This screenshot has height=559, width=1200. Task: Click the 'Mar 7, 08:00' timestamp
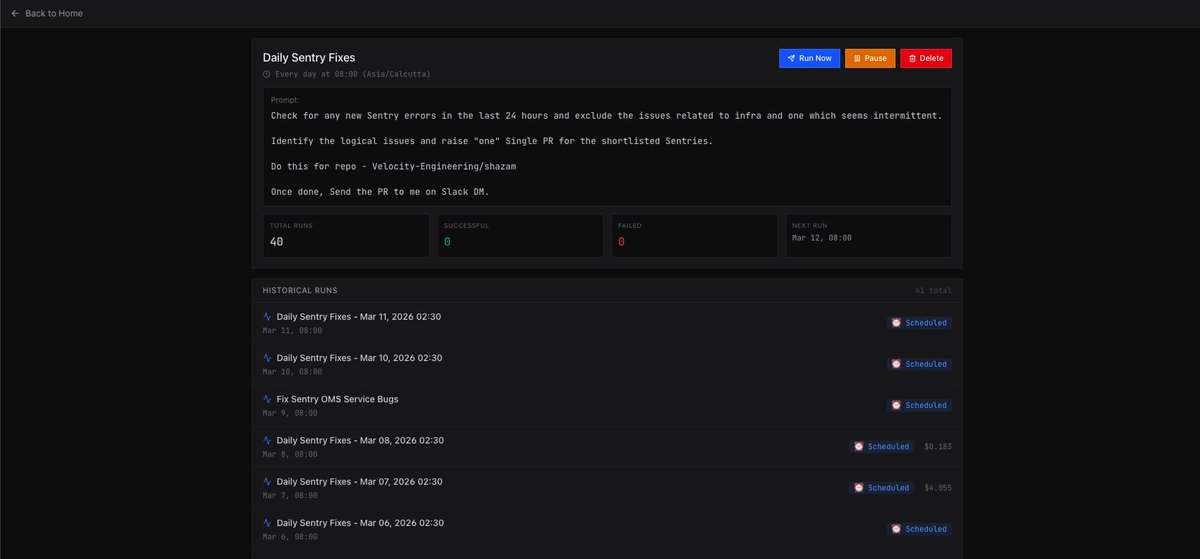(x=290, y=495)
